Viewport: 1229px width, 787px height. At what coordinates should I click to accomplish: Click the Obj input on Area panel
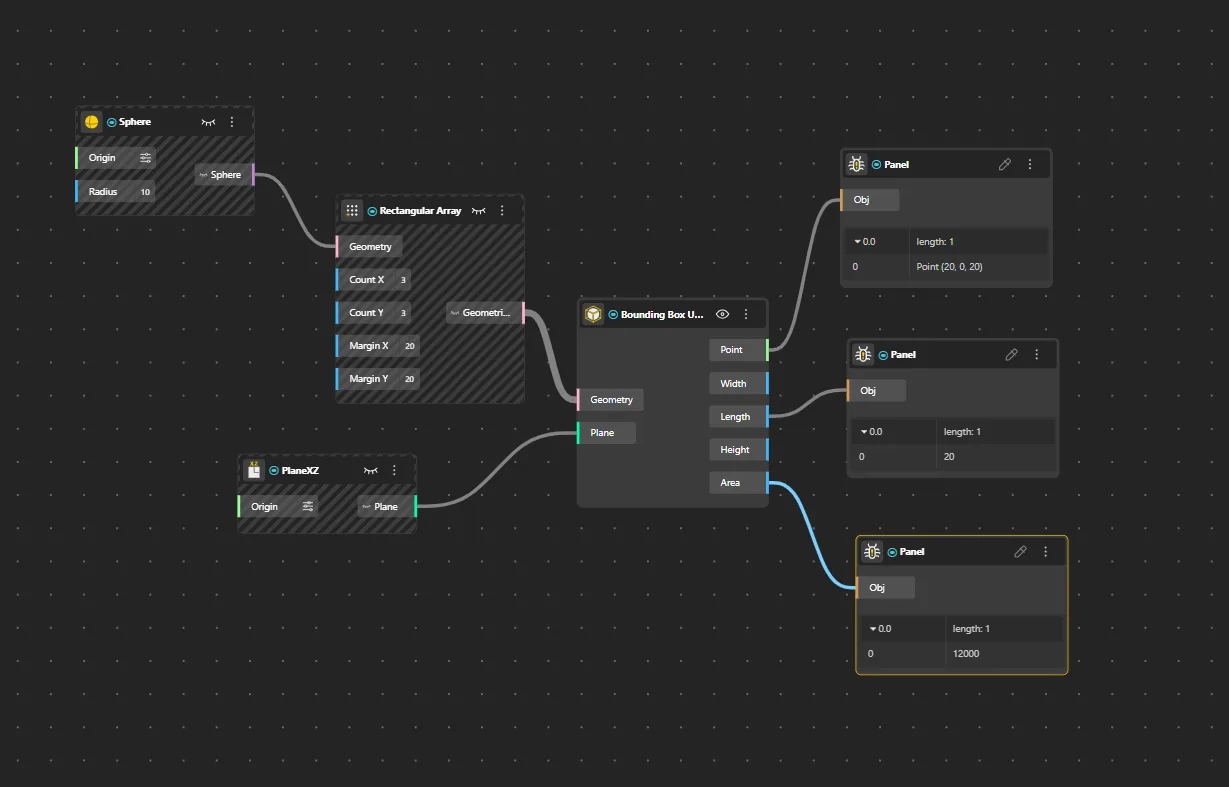point(886,588)
